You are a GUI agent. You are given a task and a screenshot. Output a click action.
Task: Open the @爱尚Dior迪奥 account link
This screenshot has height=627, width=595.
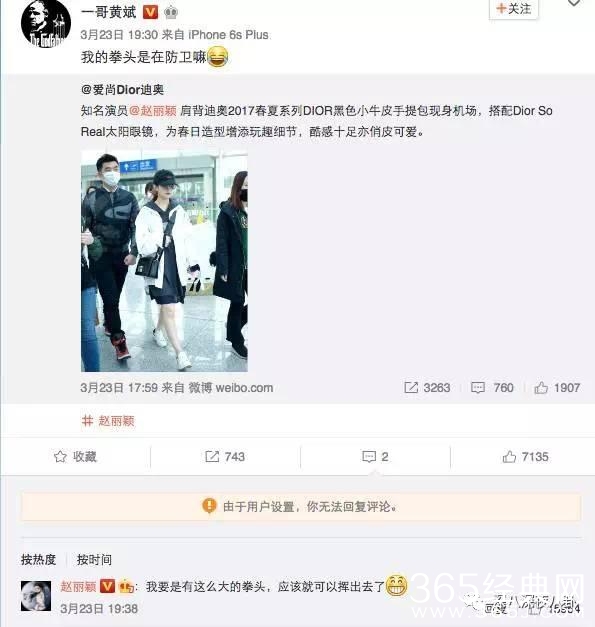[x=122, y=90]
